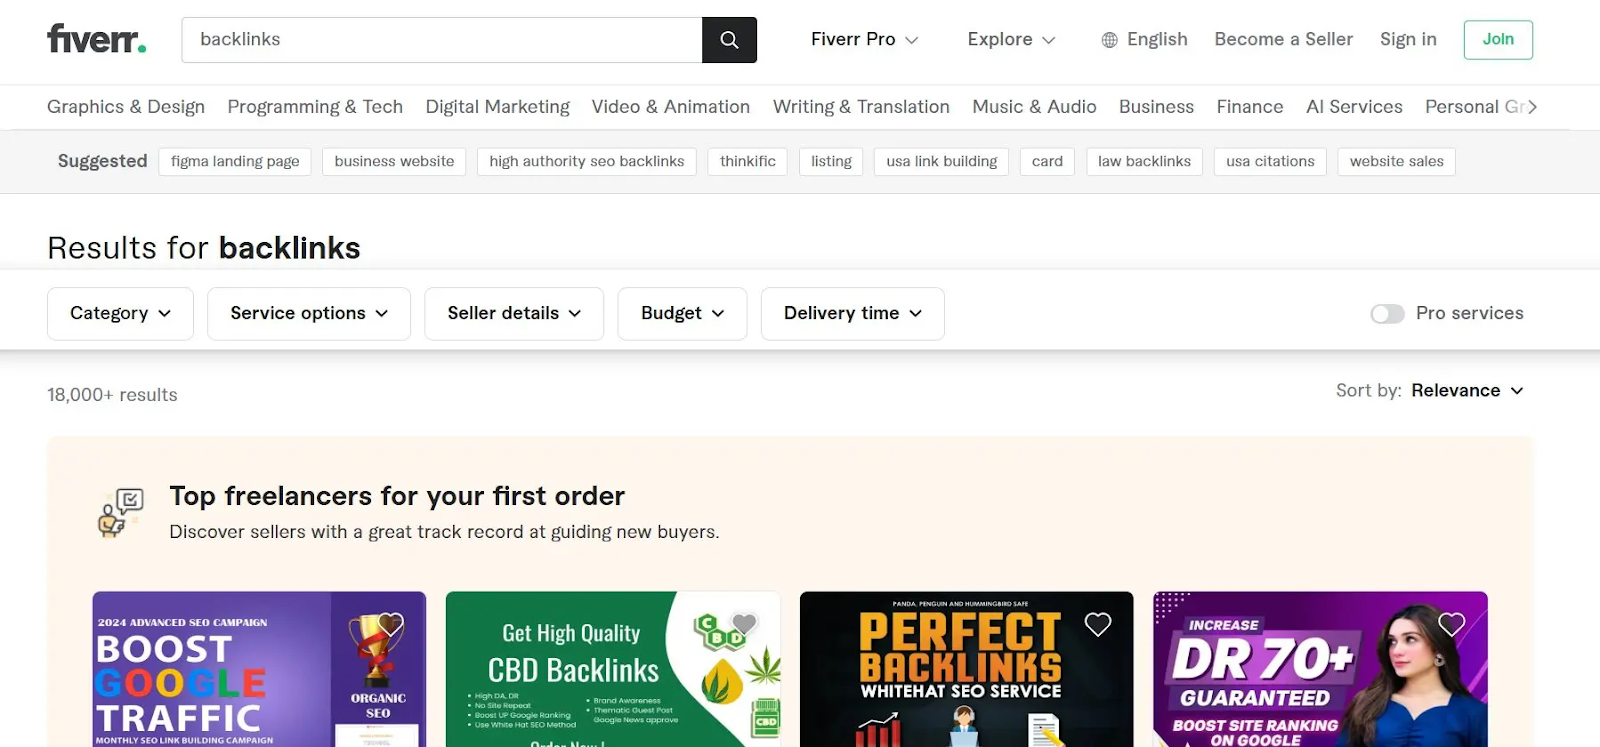The height and width of the screenshot is (747, 1600).
Task: Open Boost Google Traffic gig thumbnail
Action: click(x=259, y=669)
